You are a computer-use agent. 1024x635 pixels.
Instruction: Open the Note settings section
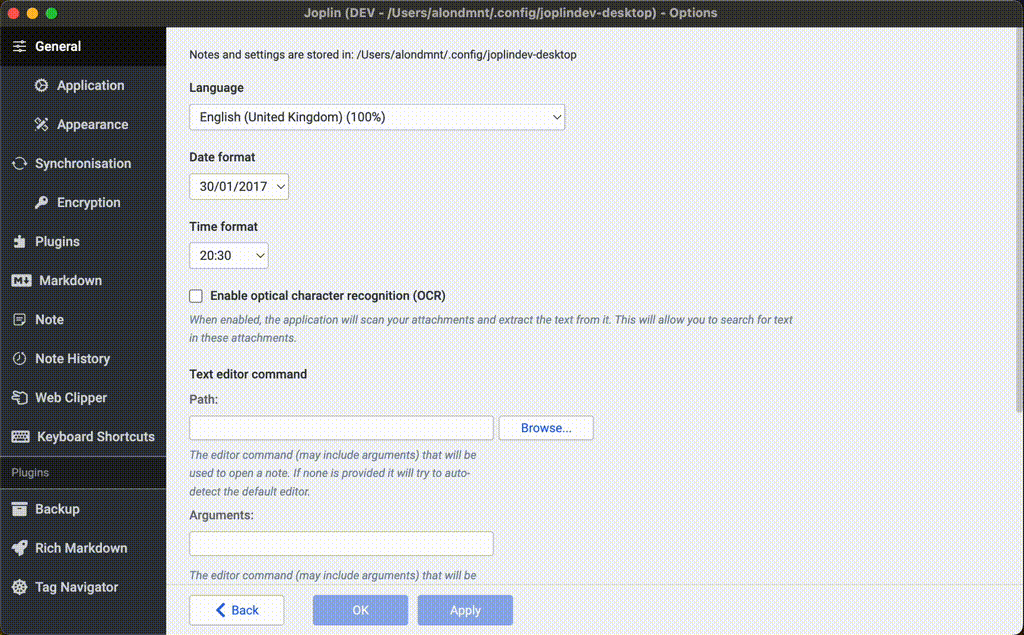pos(83,319)
